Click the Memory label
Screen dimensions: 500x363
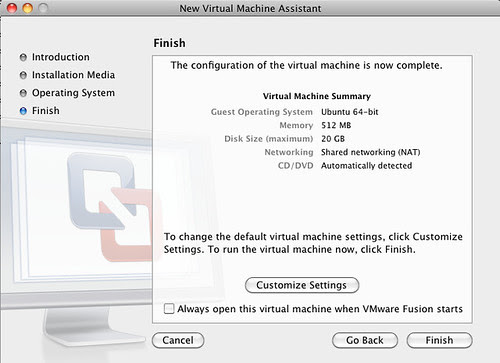[296, 125]
